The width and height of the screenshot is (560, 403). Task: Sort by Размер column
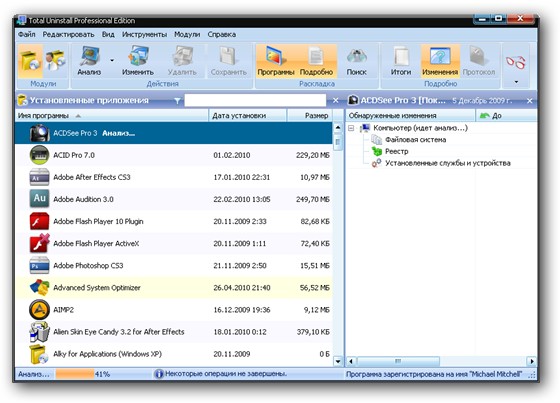(310, 115)
